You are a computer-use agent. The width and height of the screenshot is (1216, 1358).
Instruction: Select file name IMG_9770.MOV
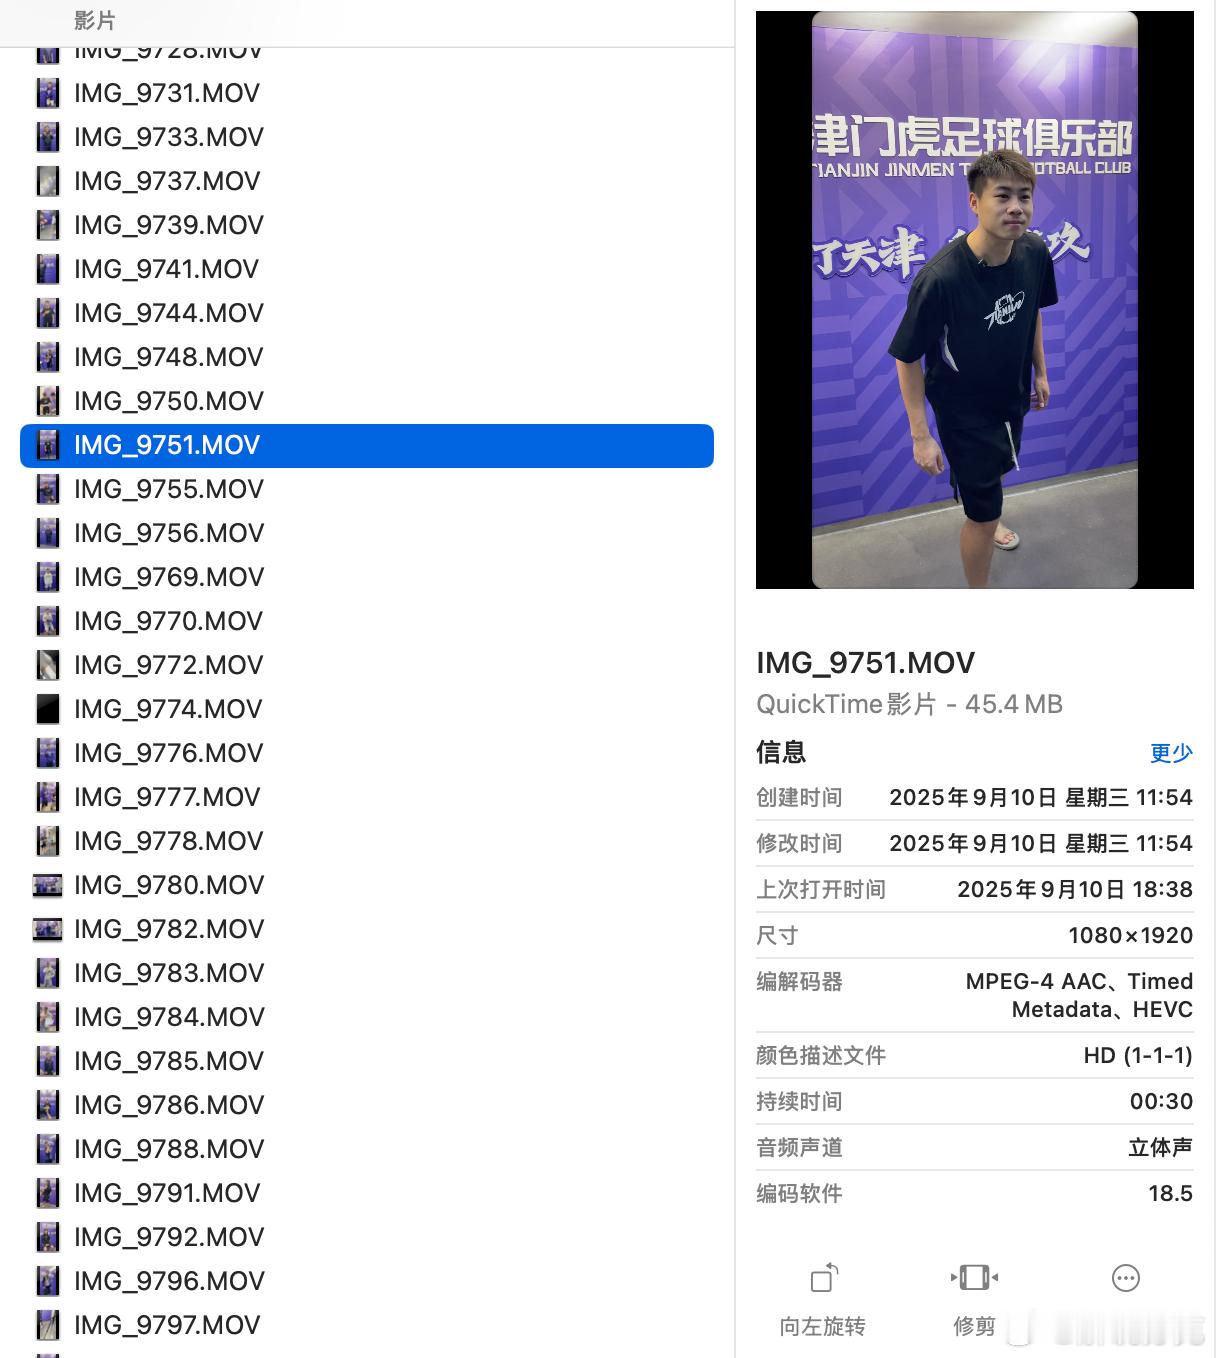tap(168, 621)
